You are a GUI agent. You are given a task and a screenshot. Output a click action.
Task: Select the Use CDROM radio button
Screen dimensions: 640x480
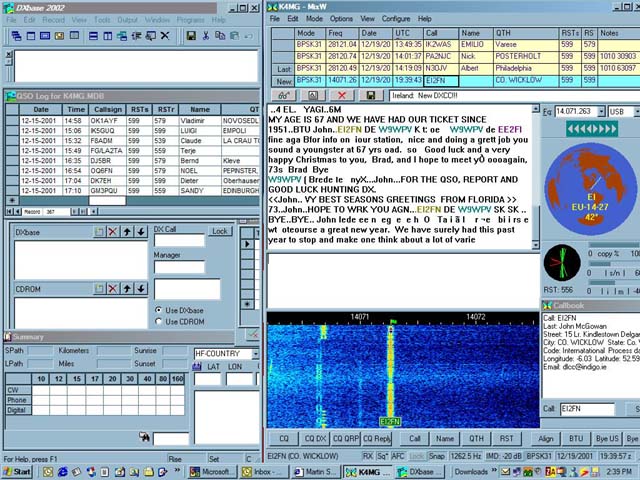click(x=159, y=321)
